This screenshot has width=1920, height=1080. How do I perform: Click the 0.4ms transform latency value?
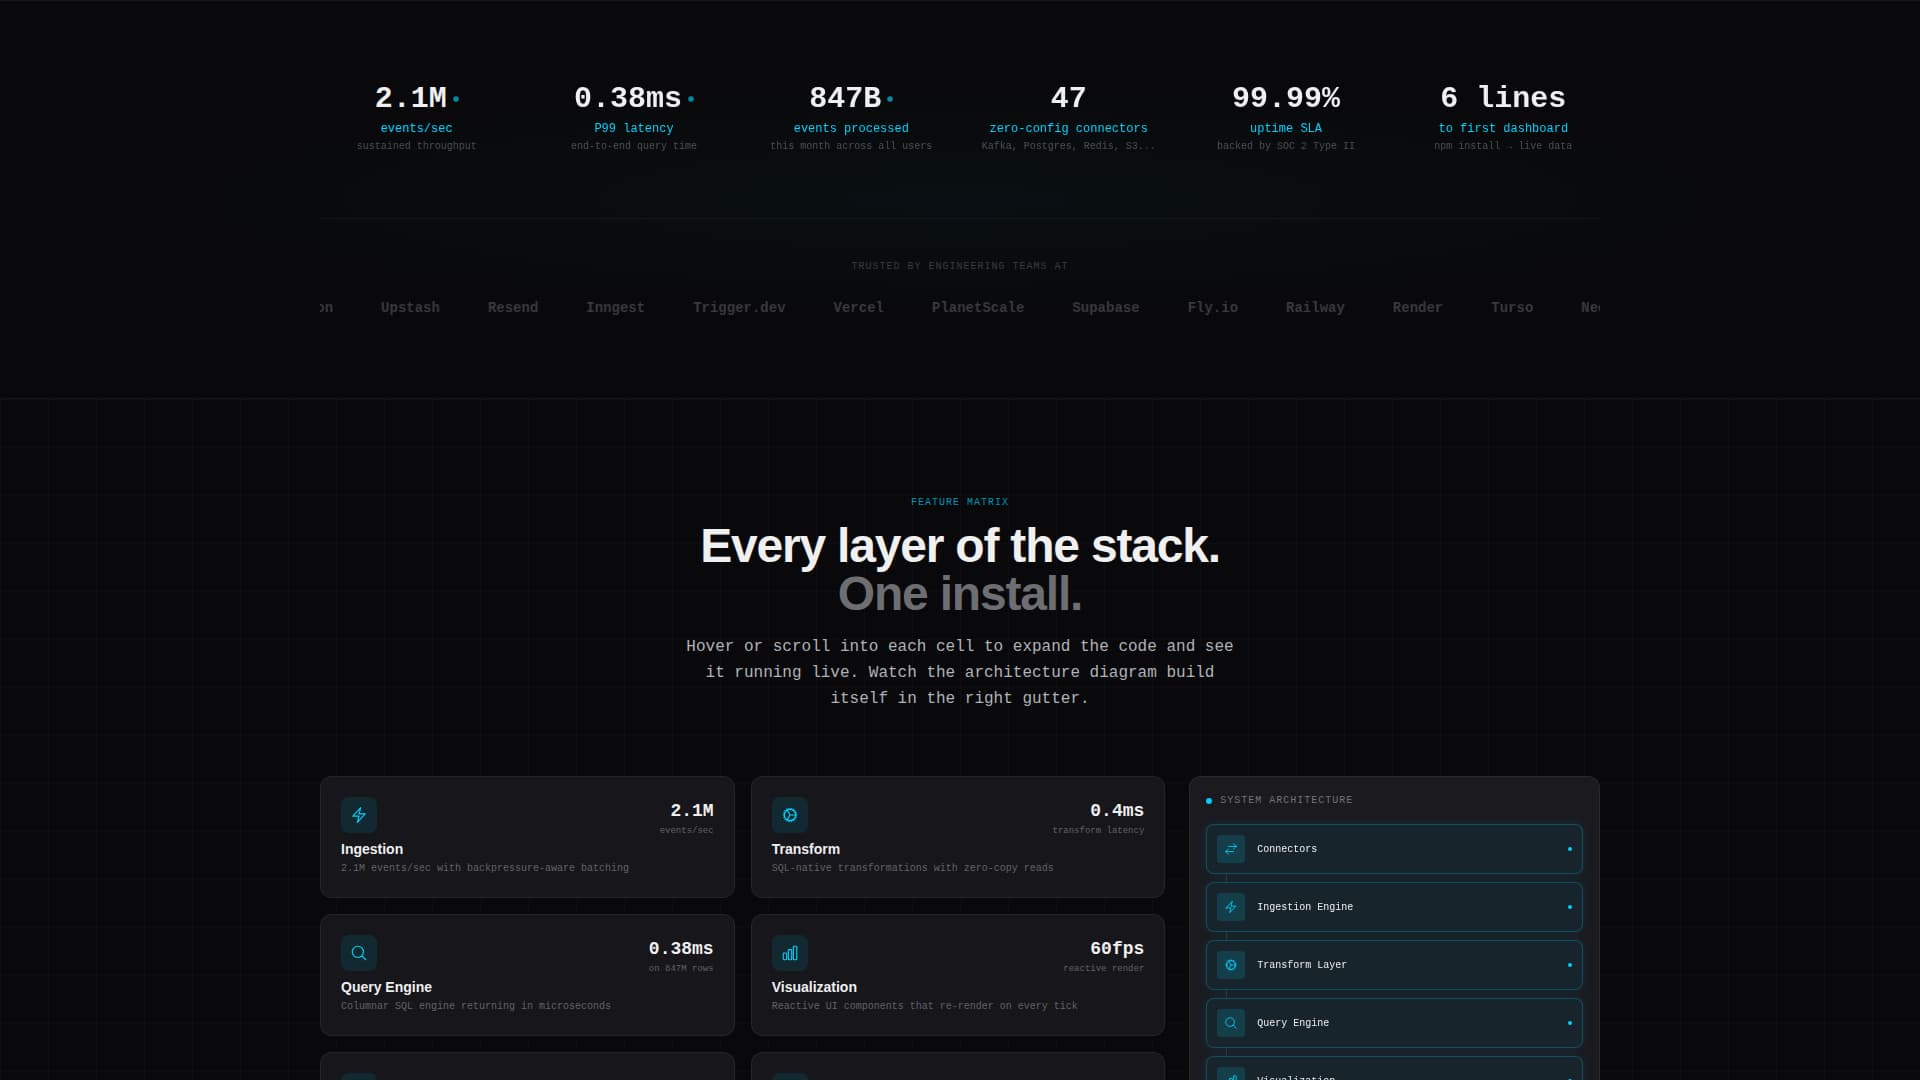(x=1116, y=810)
